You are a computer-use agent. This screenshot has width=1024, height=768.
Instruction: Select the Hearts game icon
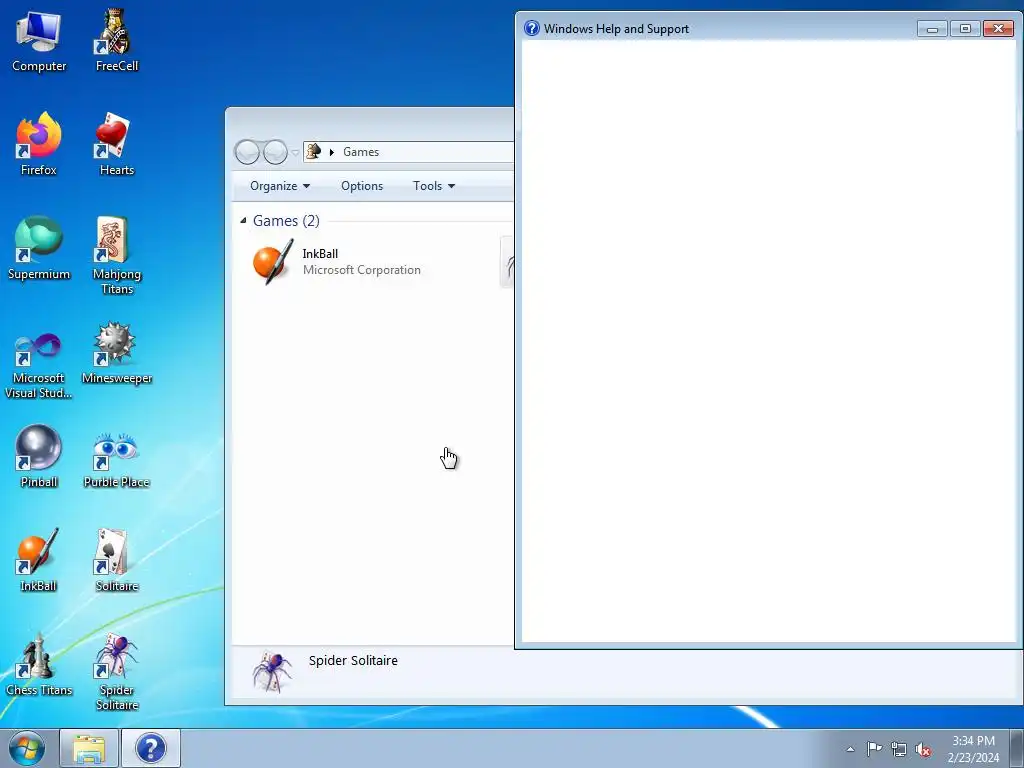[x=116, y=144]
